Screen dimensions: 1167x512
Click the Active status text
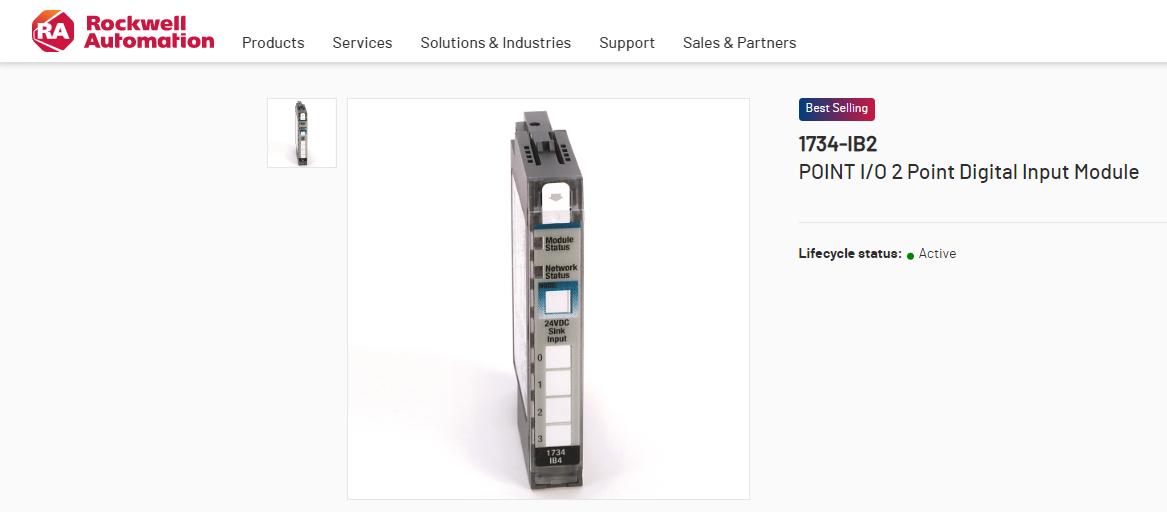pyautogui.click(x=937, y=254)
